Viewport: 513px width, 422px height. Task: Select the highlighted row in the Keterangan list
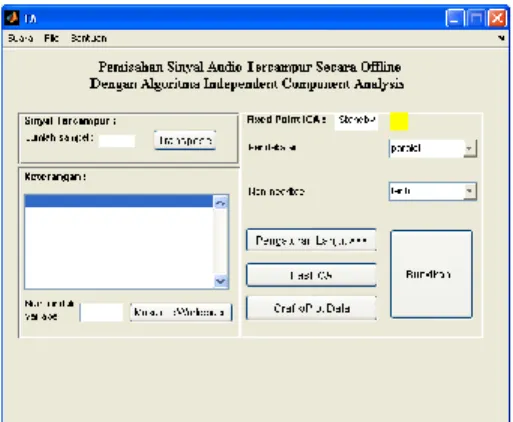pos(119,201)
